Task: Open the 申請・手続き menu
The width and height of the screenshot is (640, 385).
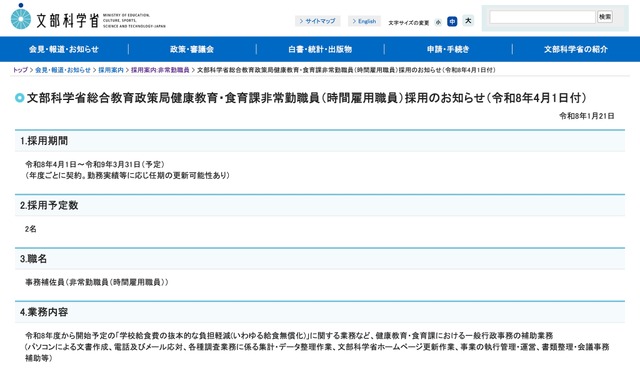Action: point(448,49)
